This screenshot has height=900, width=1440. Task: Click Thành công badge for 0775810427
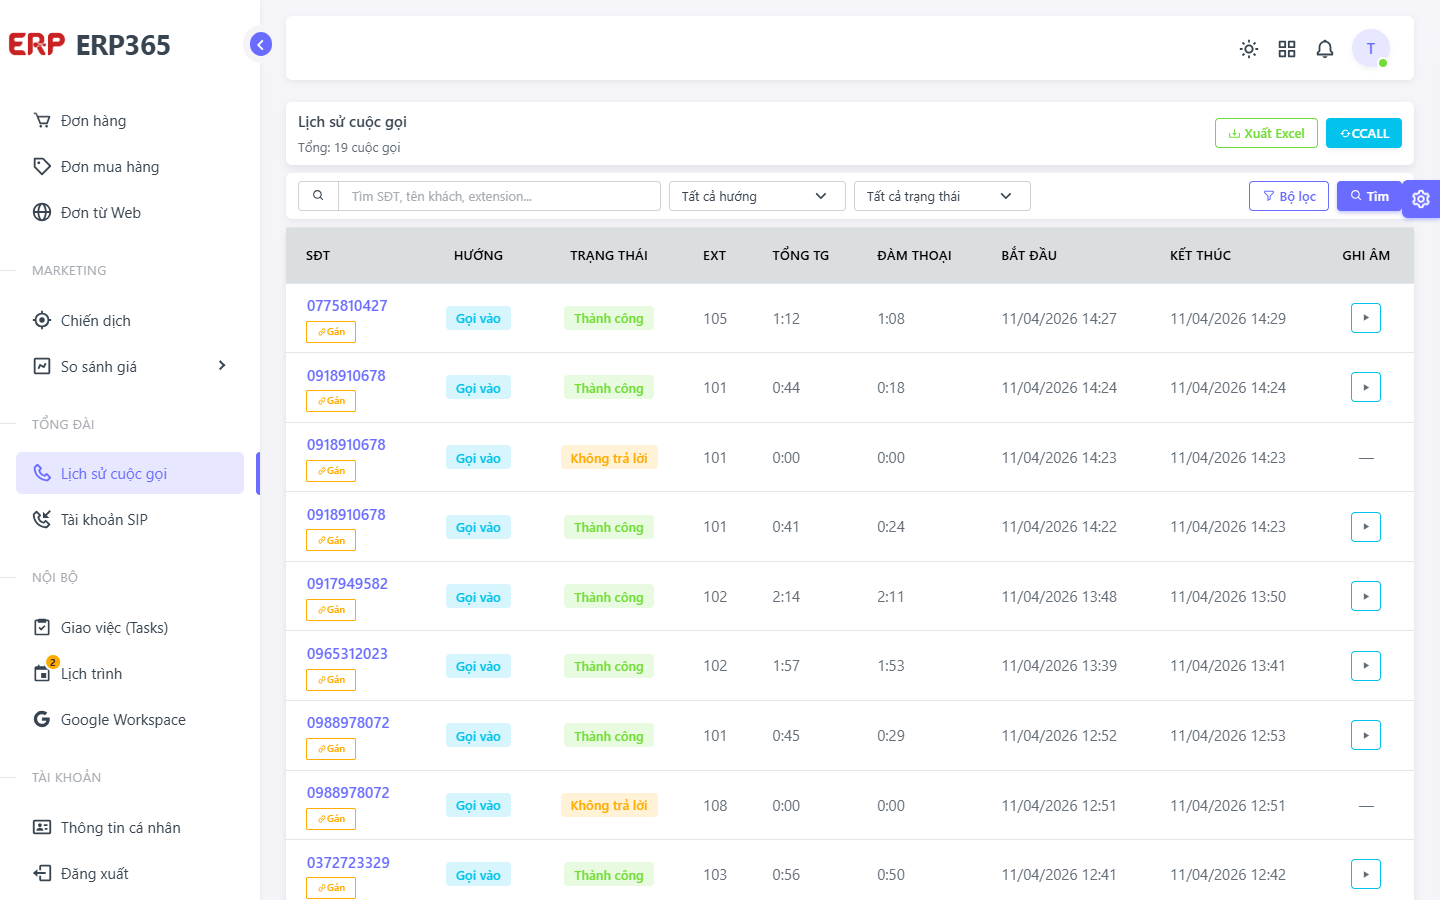click(x=609, y=318)
